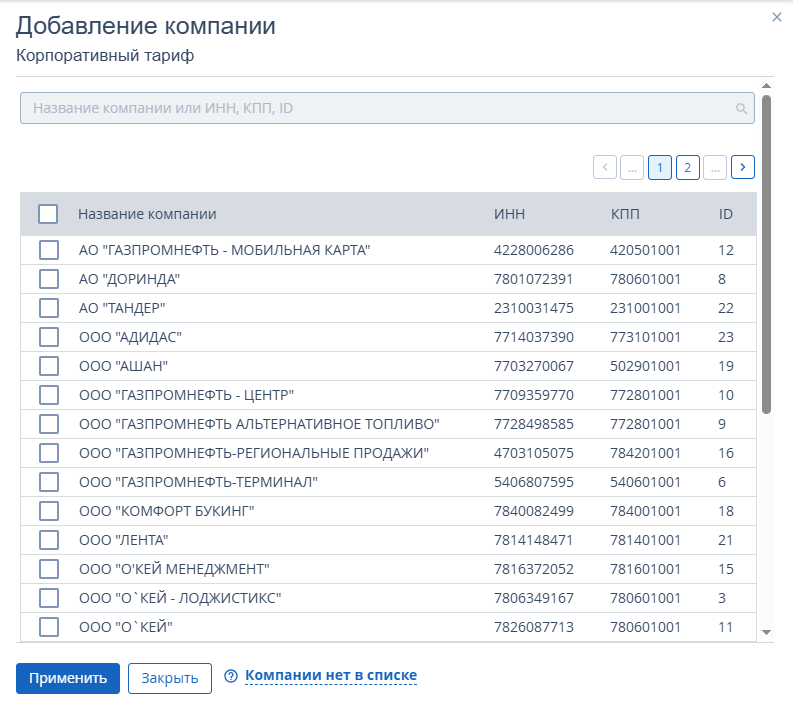Click the search magnifier icon

(741, 108)
